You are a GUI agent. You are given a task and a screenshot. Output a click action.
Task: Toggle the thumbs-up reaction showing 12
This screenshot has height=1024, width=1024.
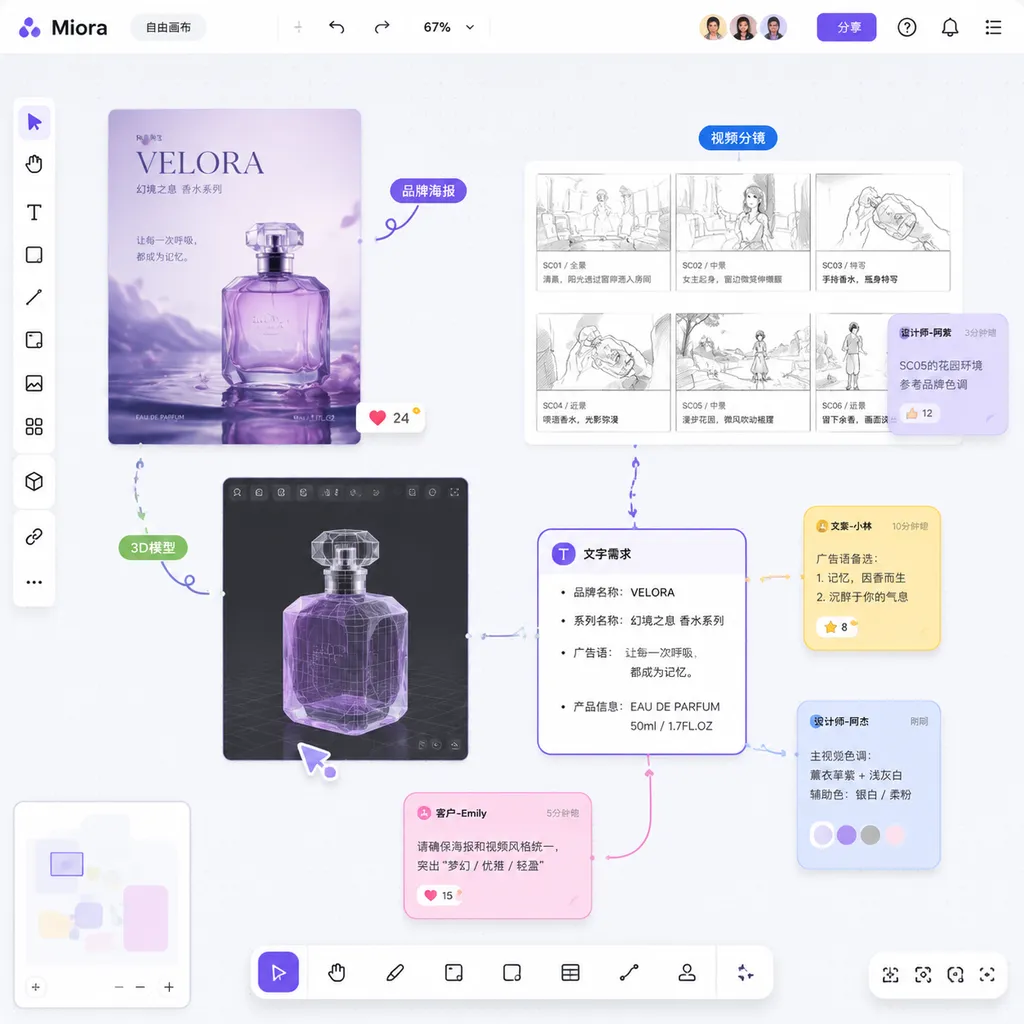[x=920, y=413]
